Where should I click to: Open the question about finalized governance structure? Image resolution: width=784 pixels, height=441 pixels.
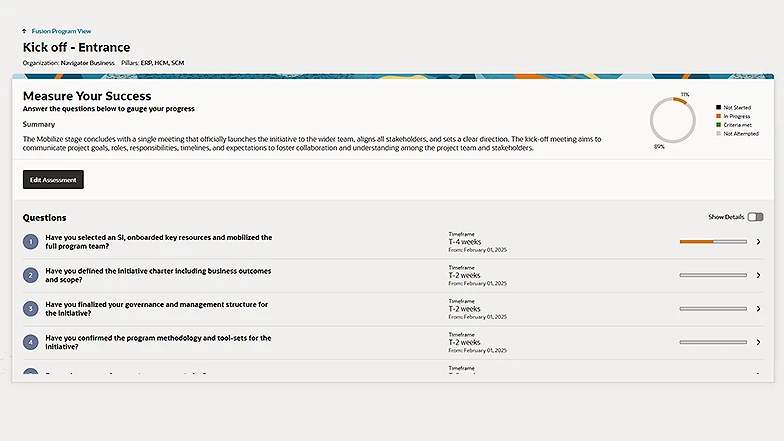(x=157, y=308)
